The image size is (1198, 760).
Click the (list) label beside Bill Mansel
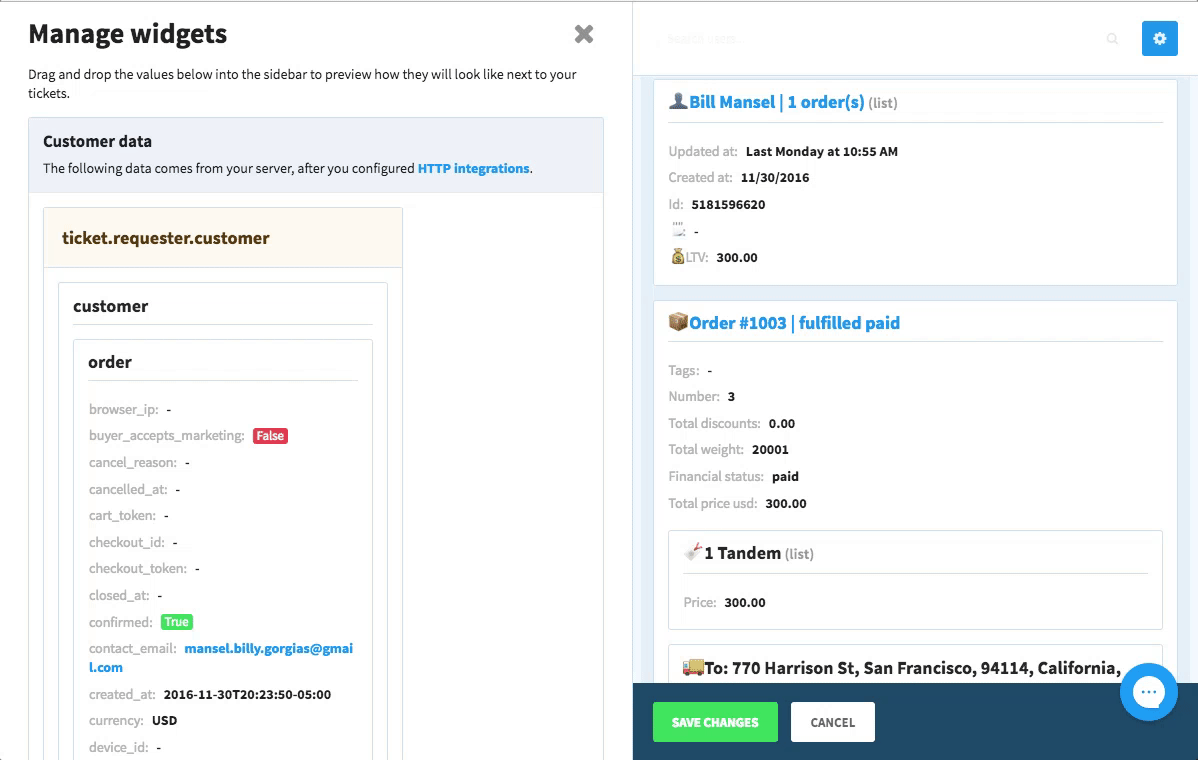(x=882, y=103)
